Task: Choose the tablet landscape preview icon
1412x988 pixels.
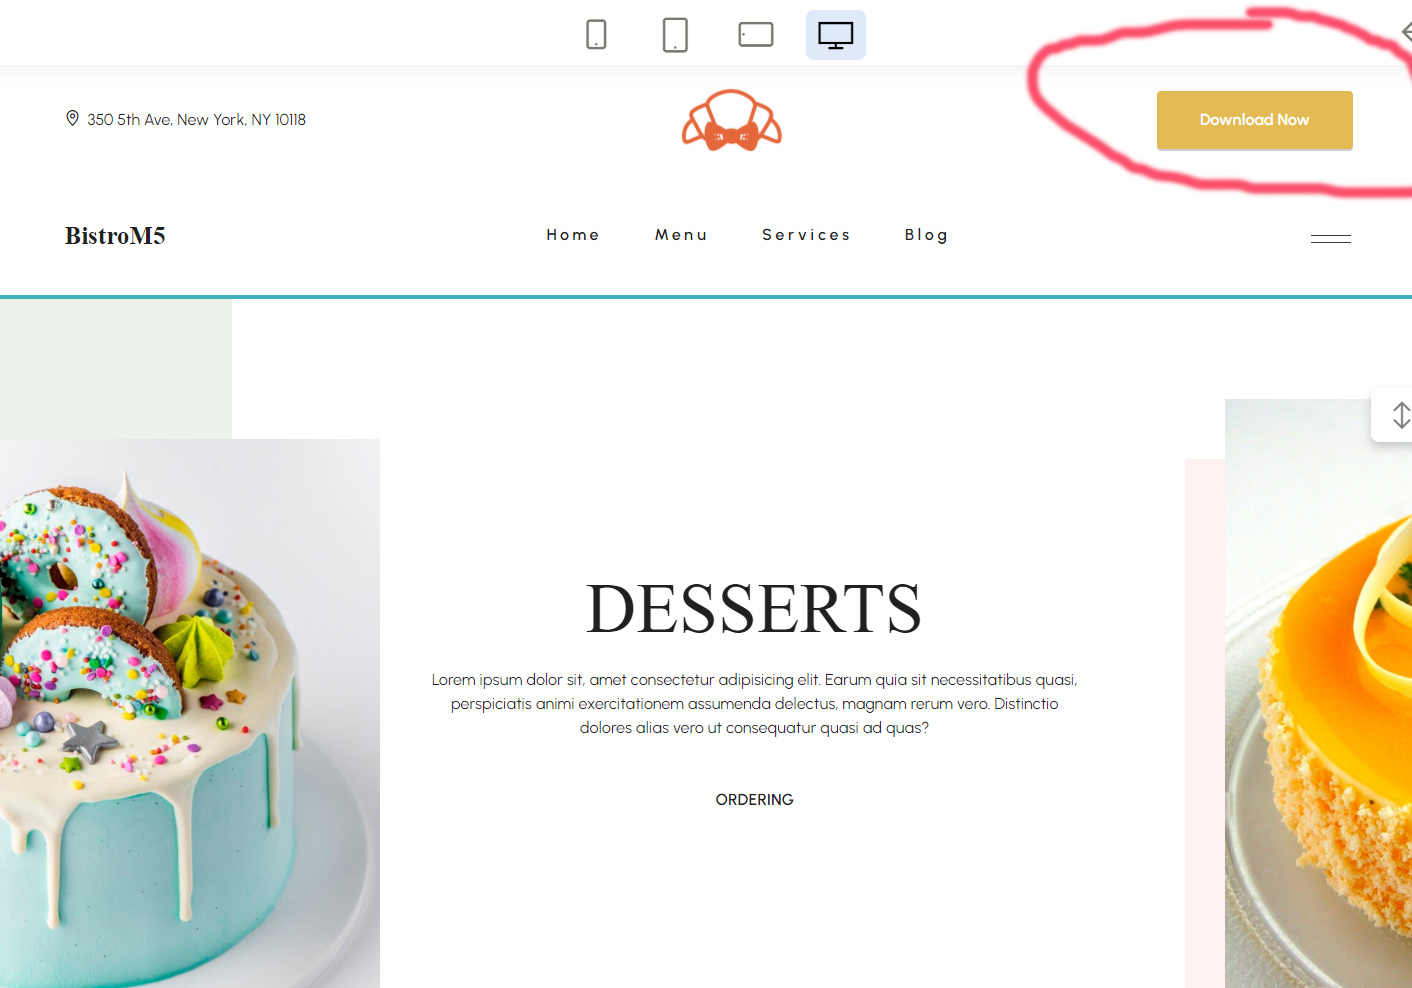Action: [756, 35]
